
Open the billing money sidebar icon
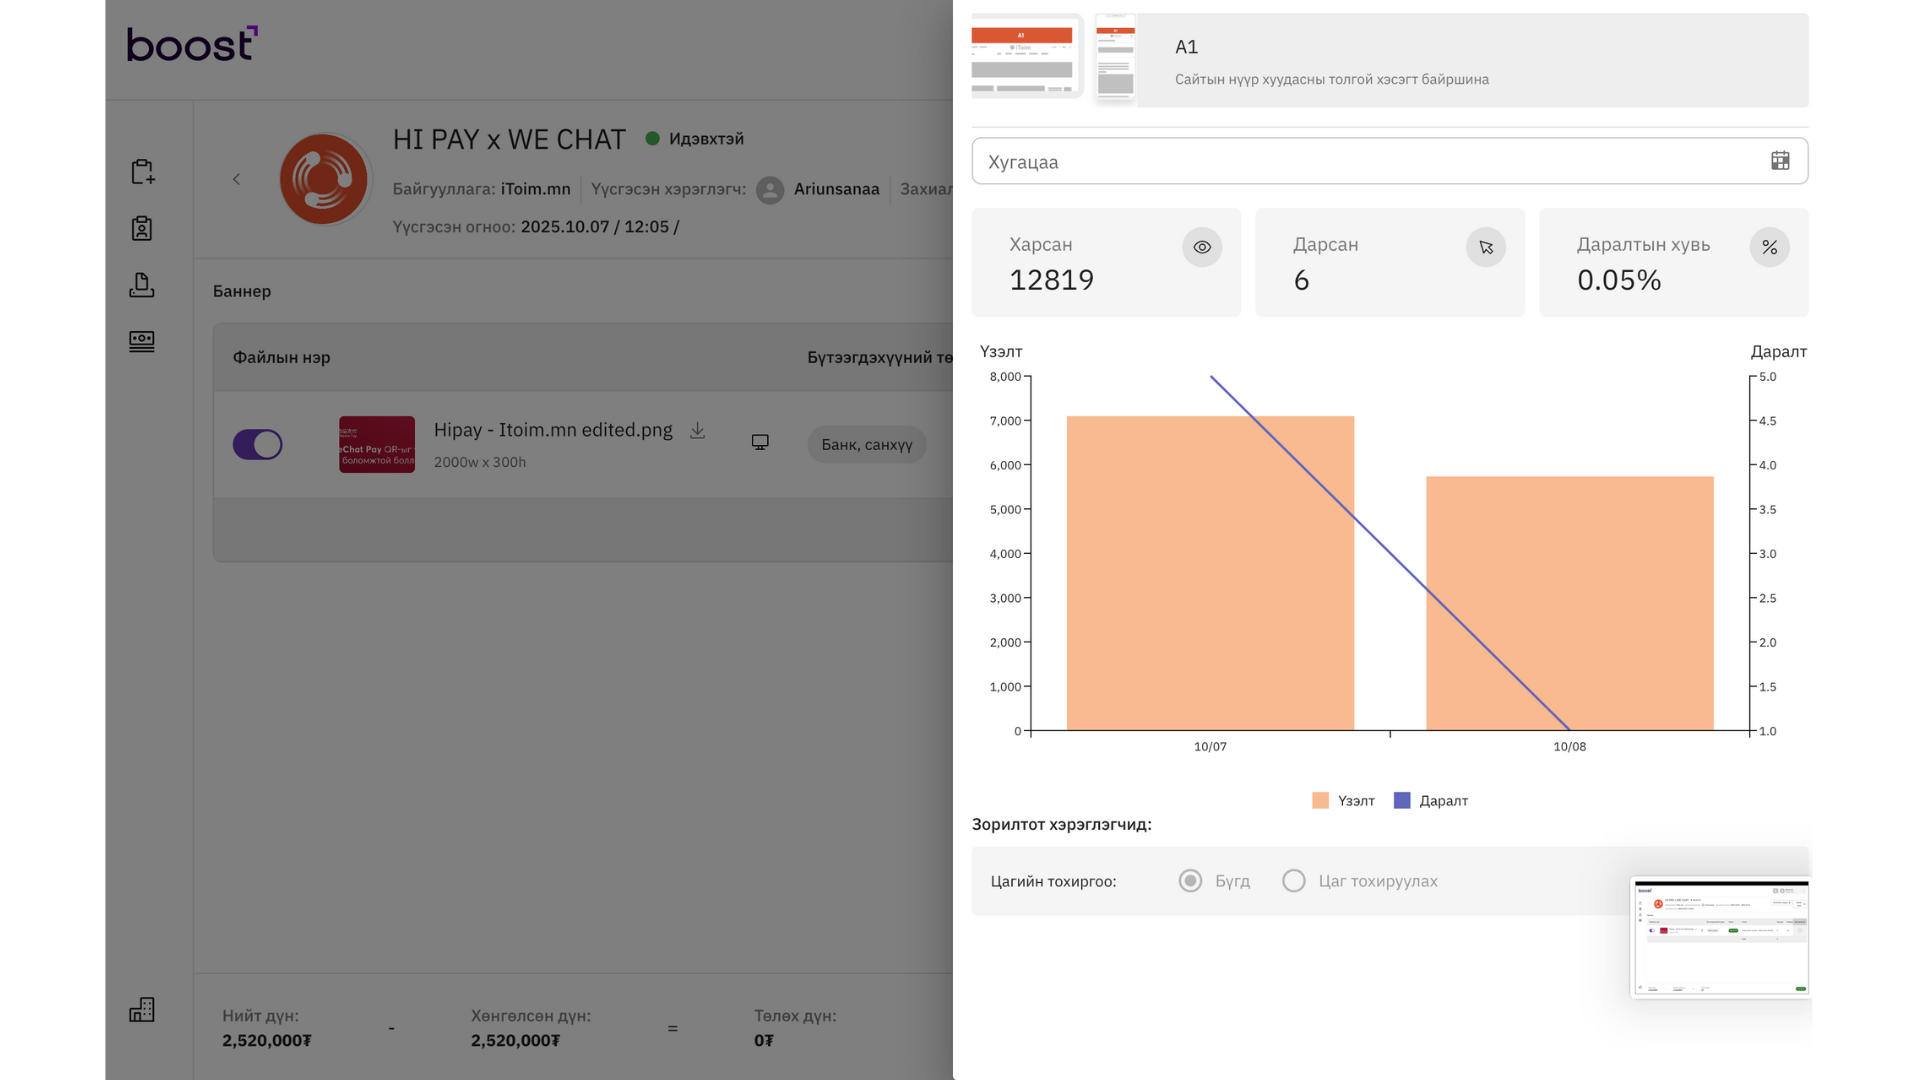click(142, 342)
